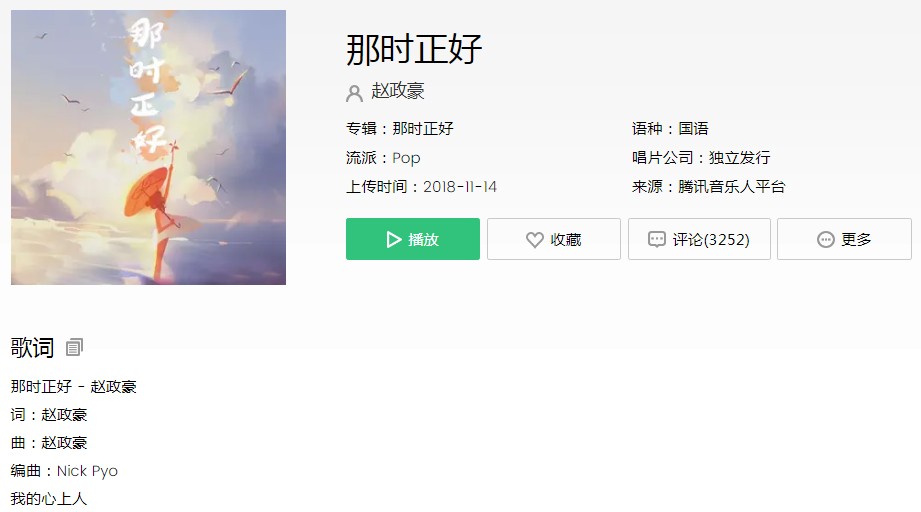Click lyric line 我的心上人
The height and width of the screenshot is (512, 921).
pos(49,499)
